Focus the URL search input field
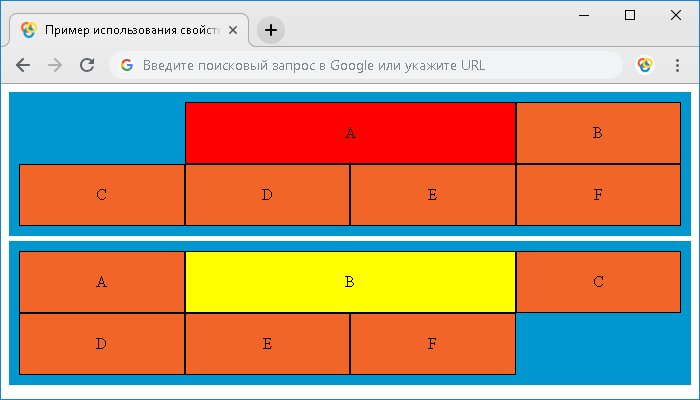This screenshot has height=400, width=700. tap(366, 65)
